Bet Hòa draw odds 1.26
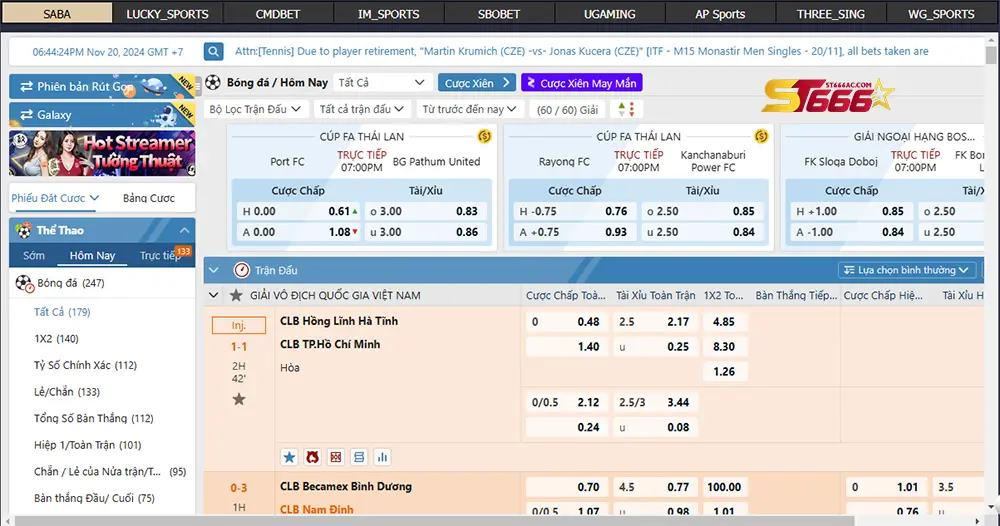Screen dimensions: 1000x526 pos(724,371)
